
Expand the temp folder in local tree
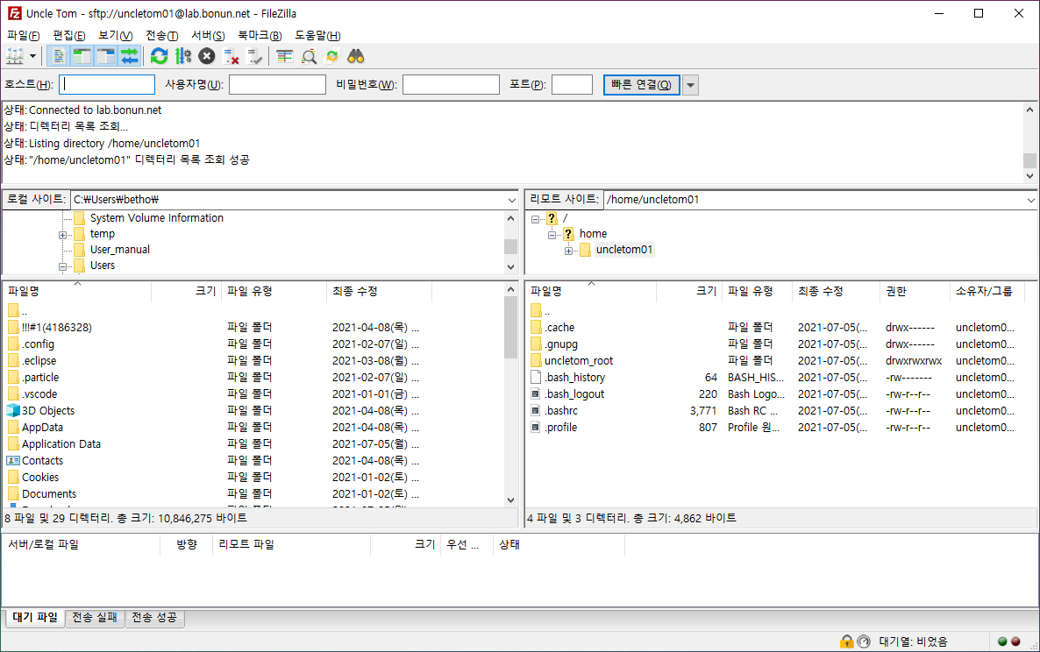62,235
